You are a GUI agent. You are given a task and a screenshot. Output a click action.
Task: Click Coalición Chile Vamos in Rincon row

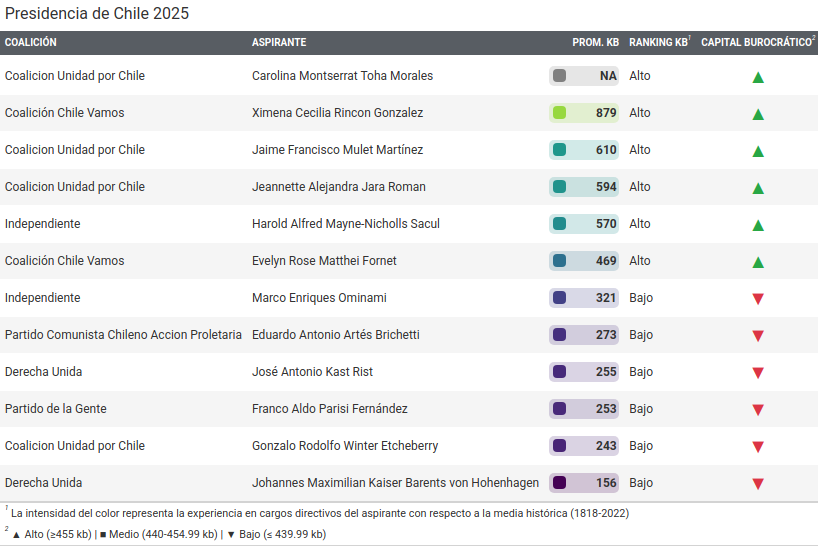pos(65,113)
